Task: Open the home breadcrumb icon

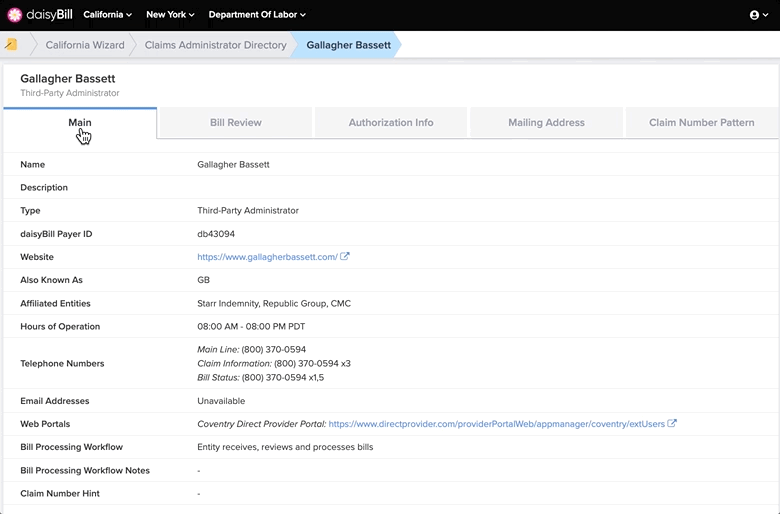Action: click(x=11, y=45)
